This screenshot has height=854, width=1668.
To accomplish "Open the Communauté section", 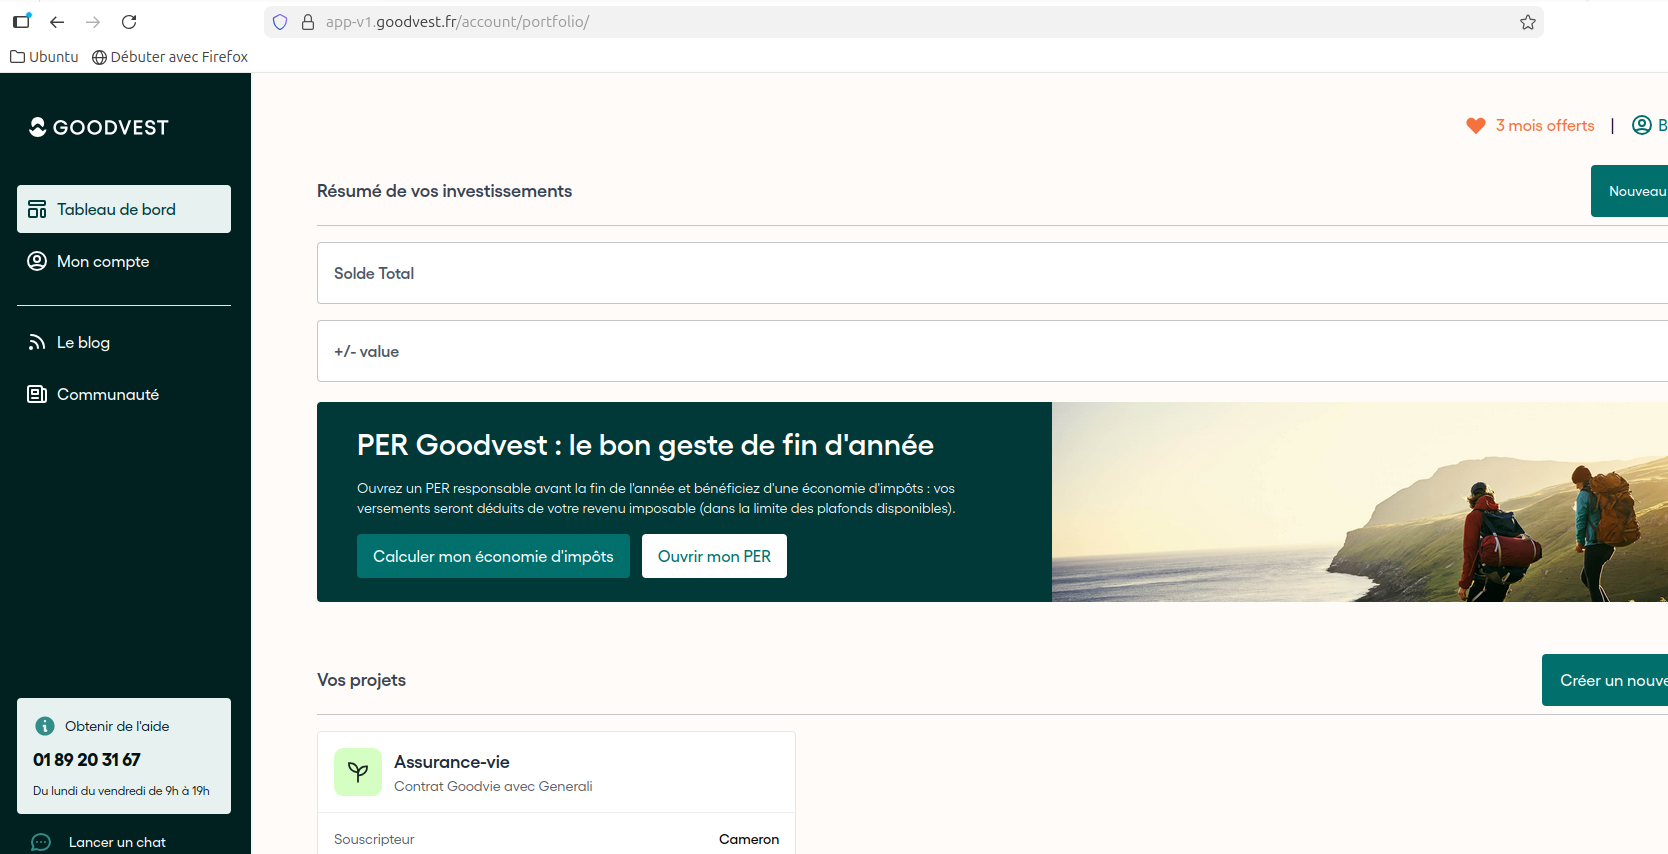I will 107,394.
